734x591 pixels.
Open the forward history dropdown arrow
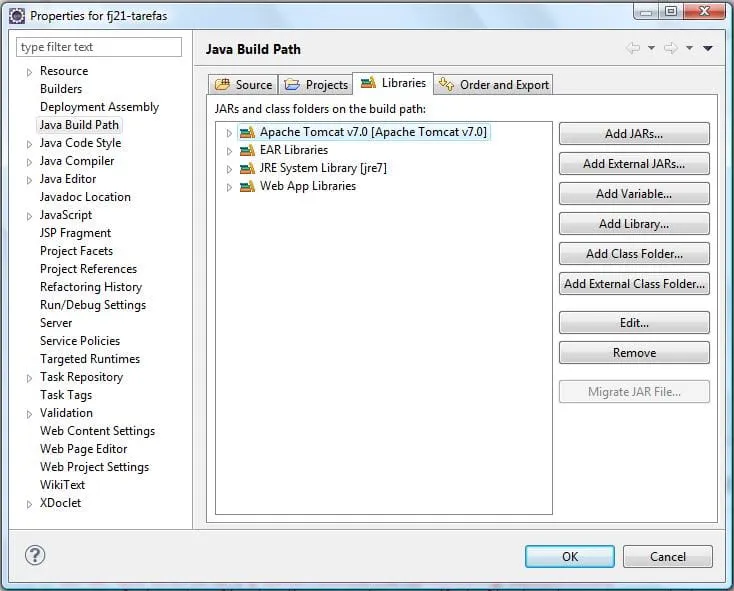(x=689, y=48)
